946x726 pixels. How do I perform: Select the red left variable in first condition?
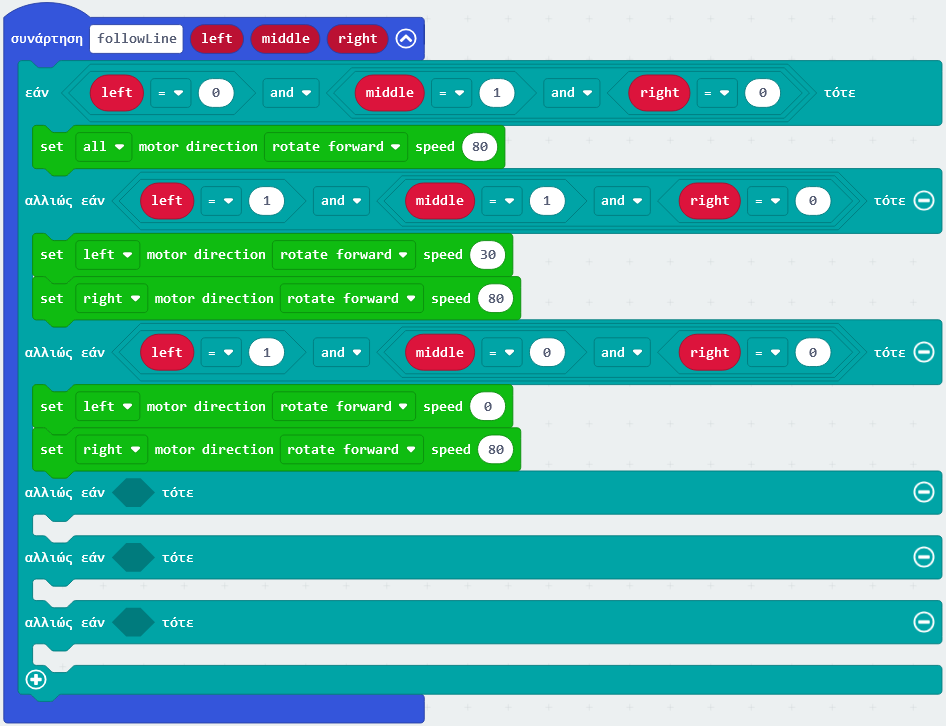[x=117, y=93]
